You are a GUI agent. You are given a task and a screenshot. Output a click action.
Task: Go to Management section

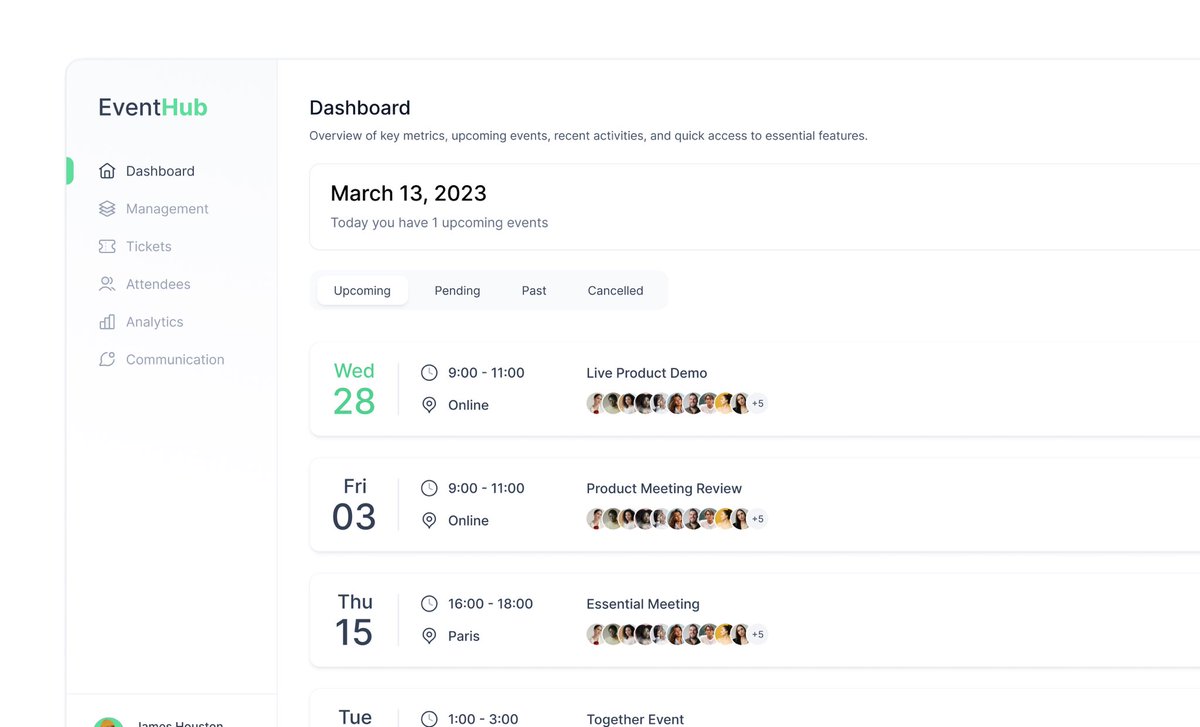pos(167,209)
